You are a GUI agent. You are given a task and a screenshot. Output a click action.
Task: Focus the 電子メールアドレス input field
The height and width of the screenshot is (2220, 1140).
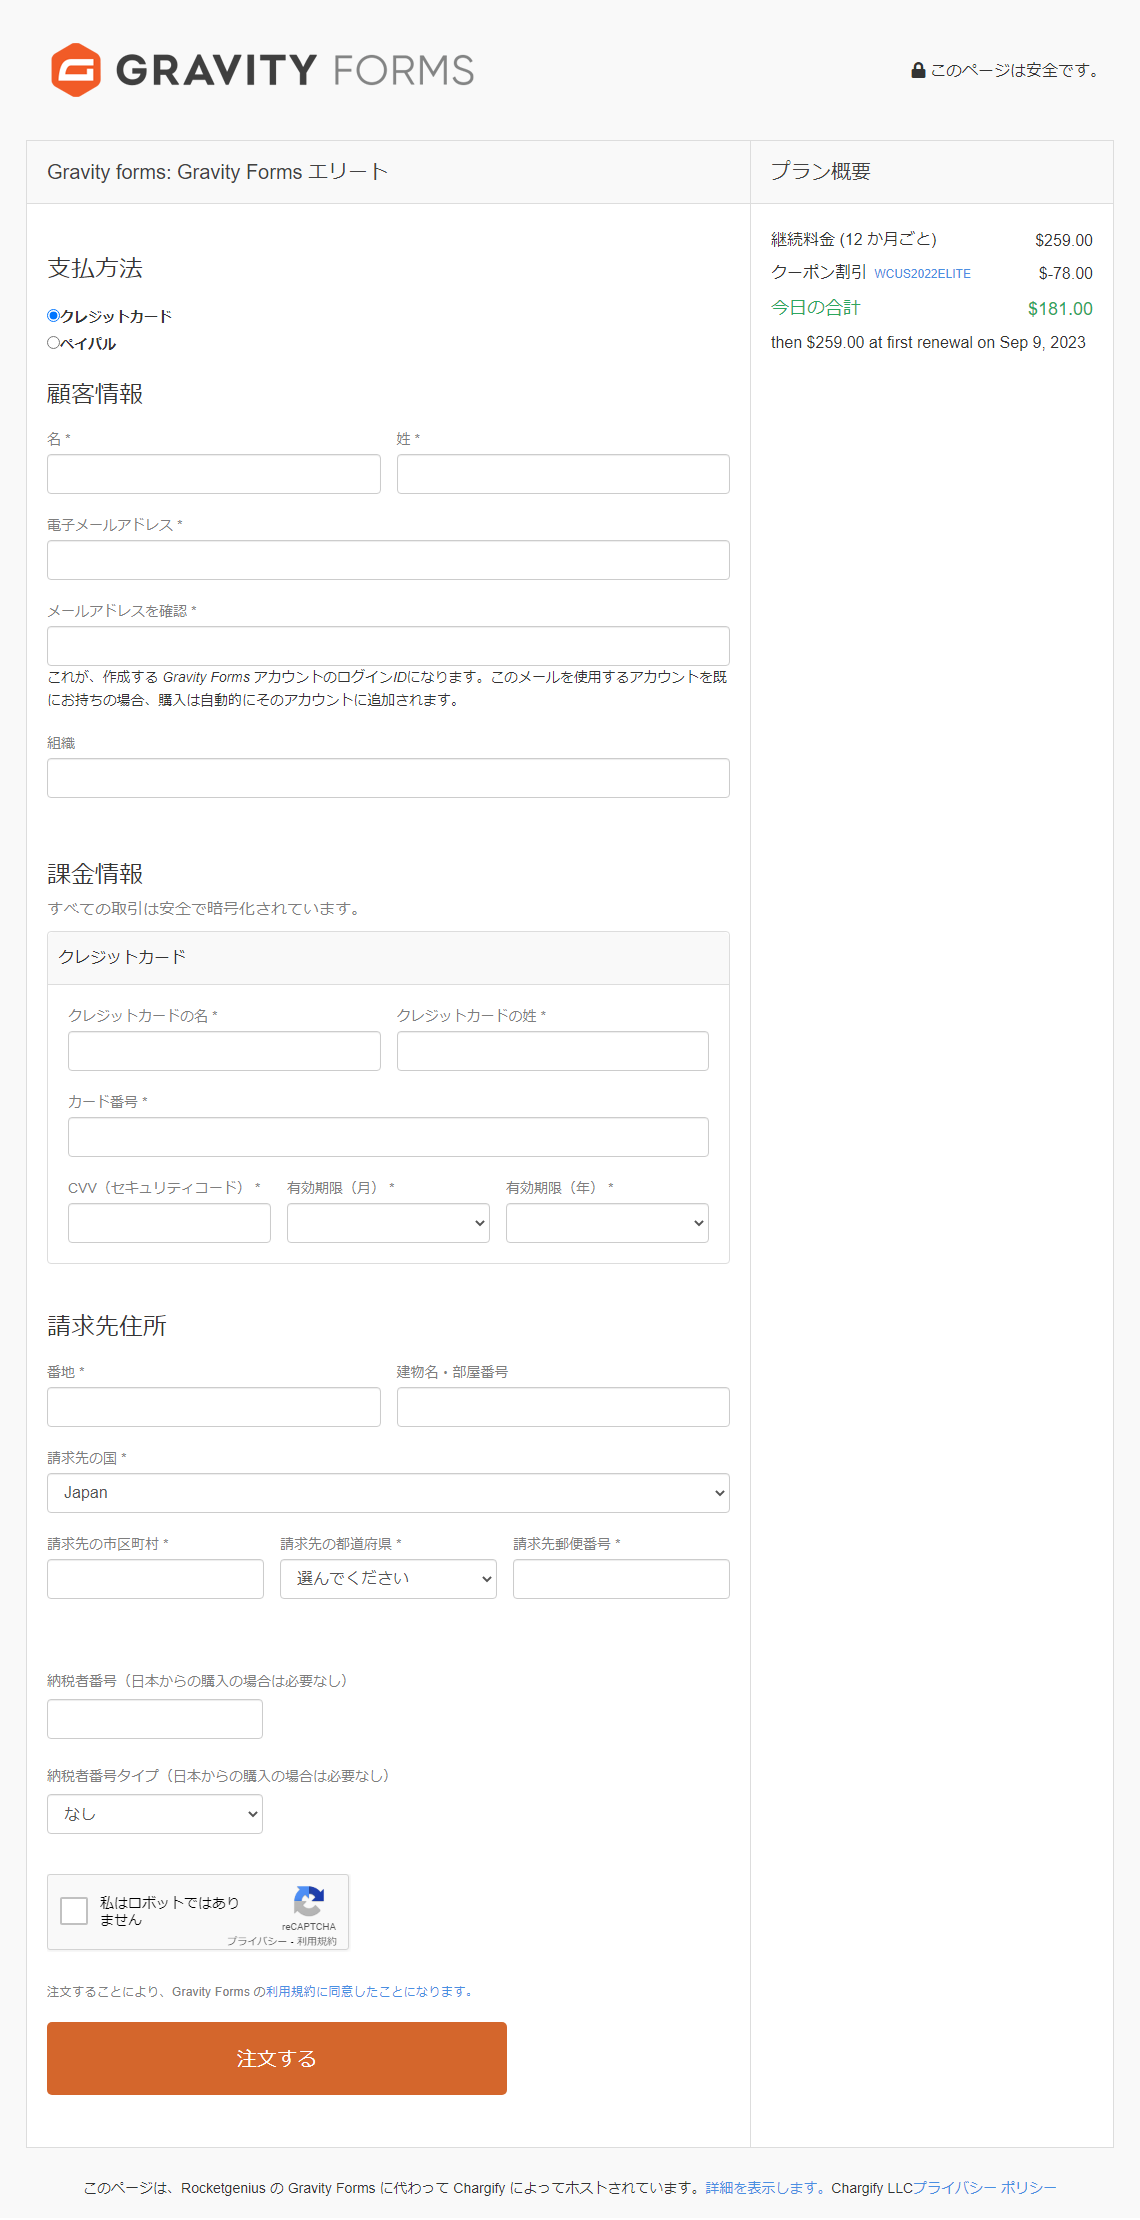tap(388, 560)
